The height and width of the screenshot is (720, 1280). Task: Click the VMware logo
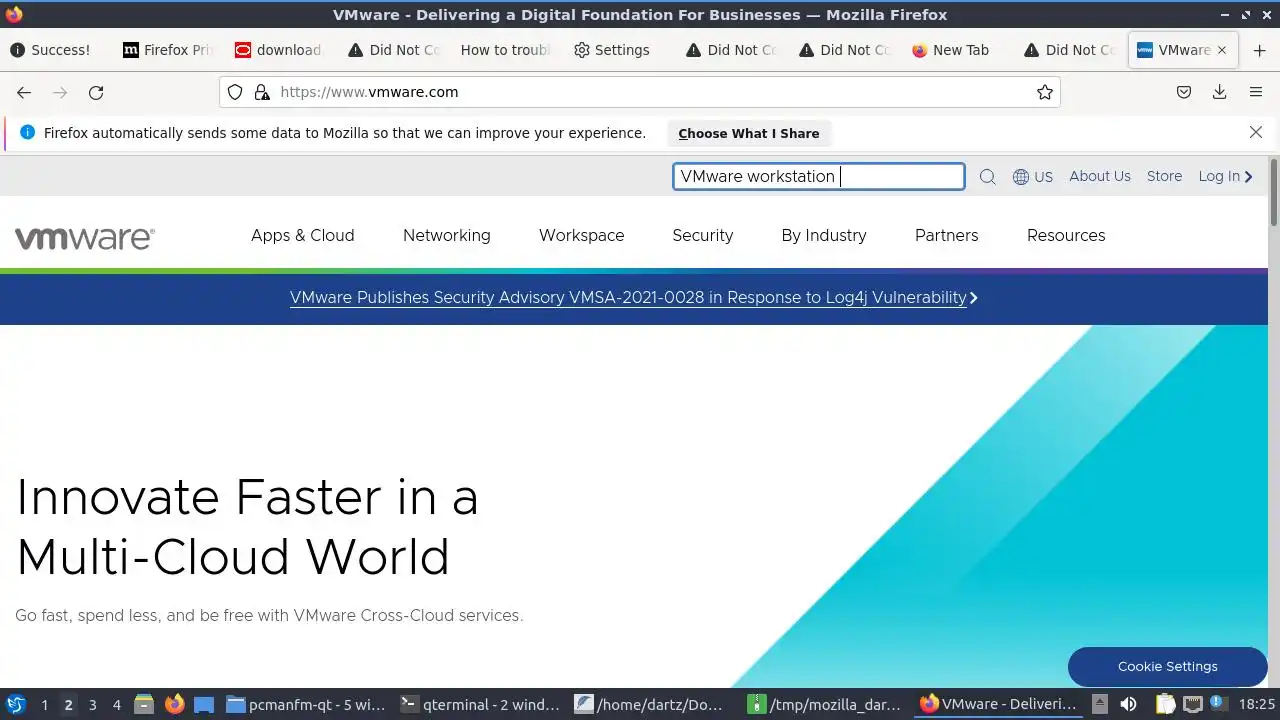(85, 237)
